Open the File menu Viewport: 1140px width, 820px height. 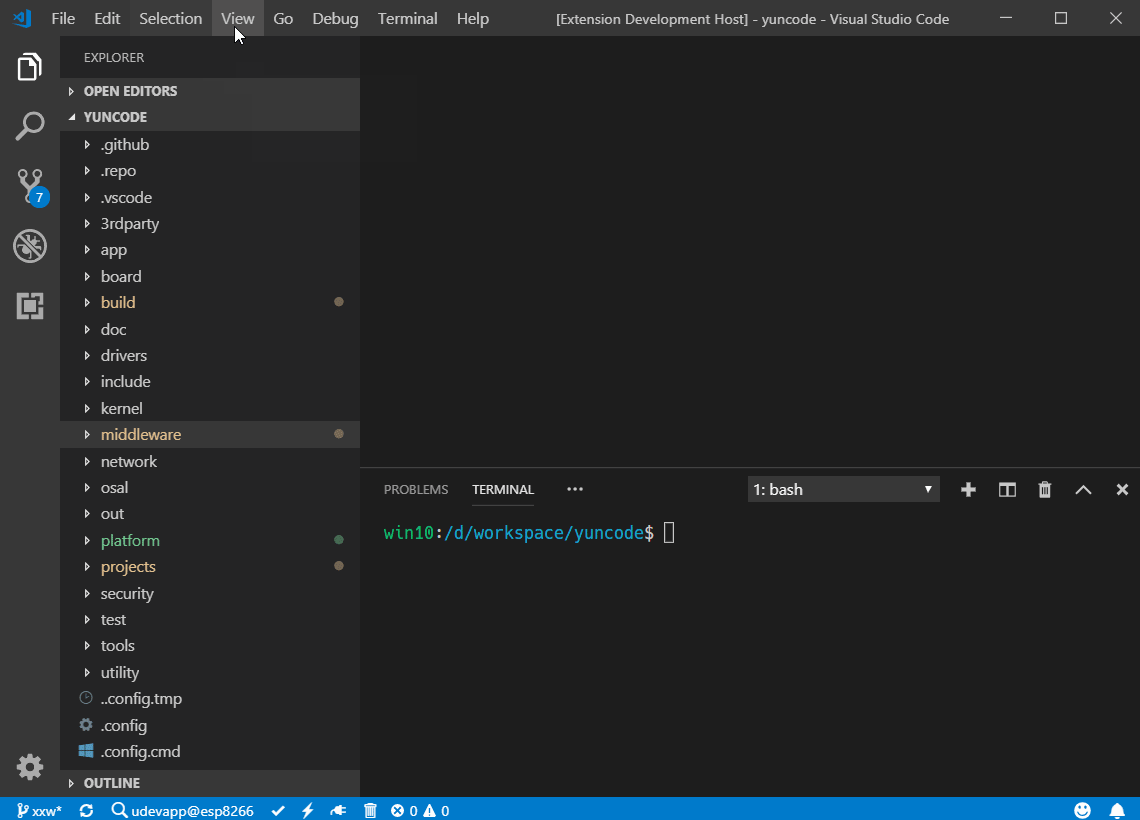63,18
